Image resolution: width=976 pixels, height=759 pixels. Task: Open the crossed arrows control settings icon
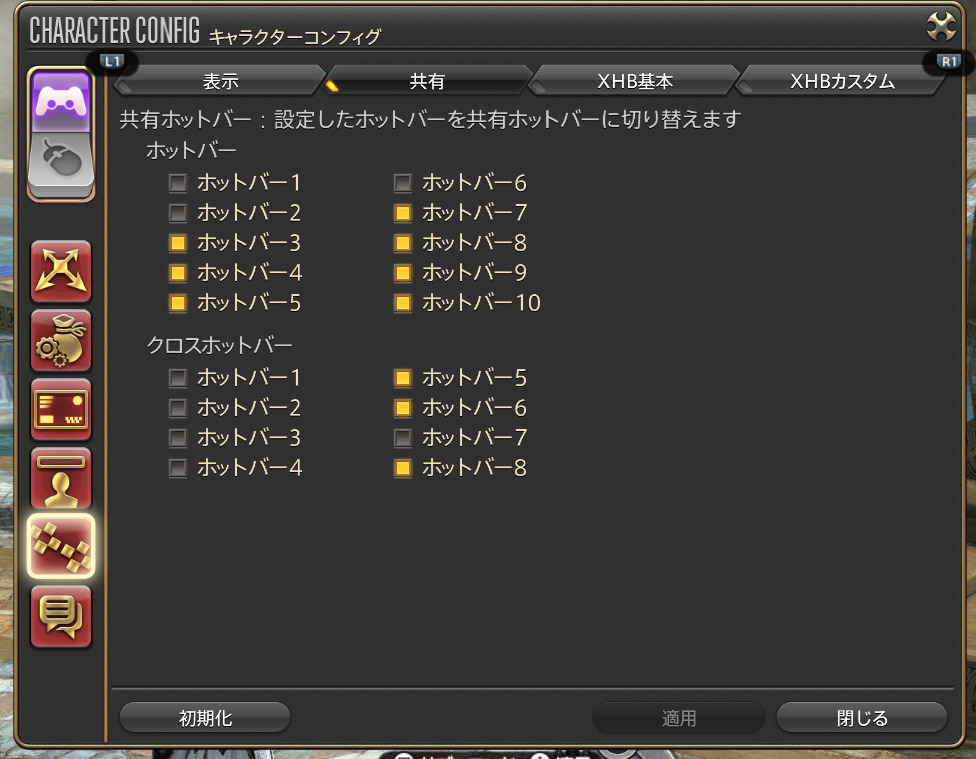point(61,271)
